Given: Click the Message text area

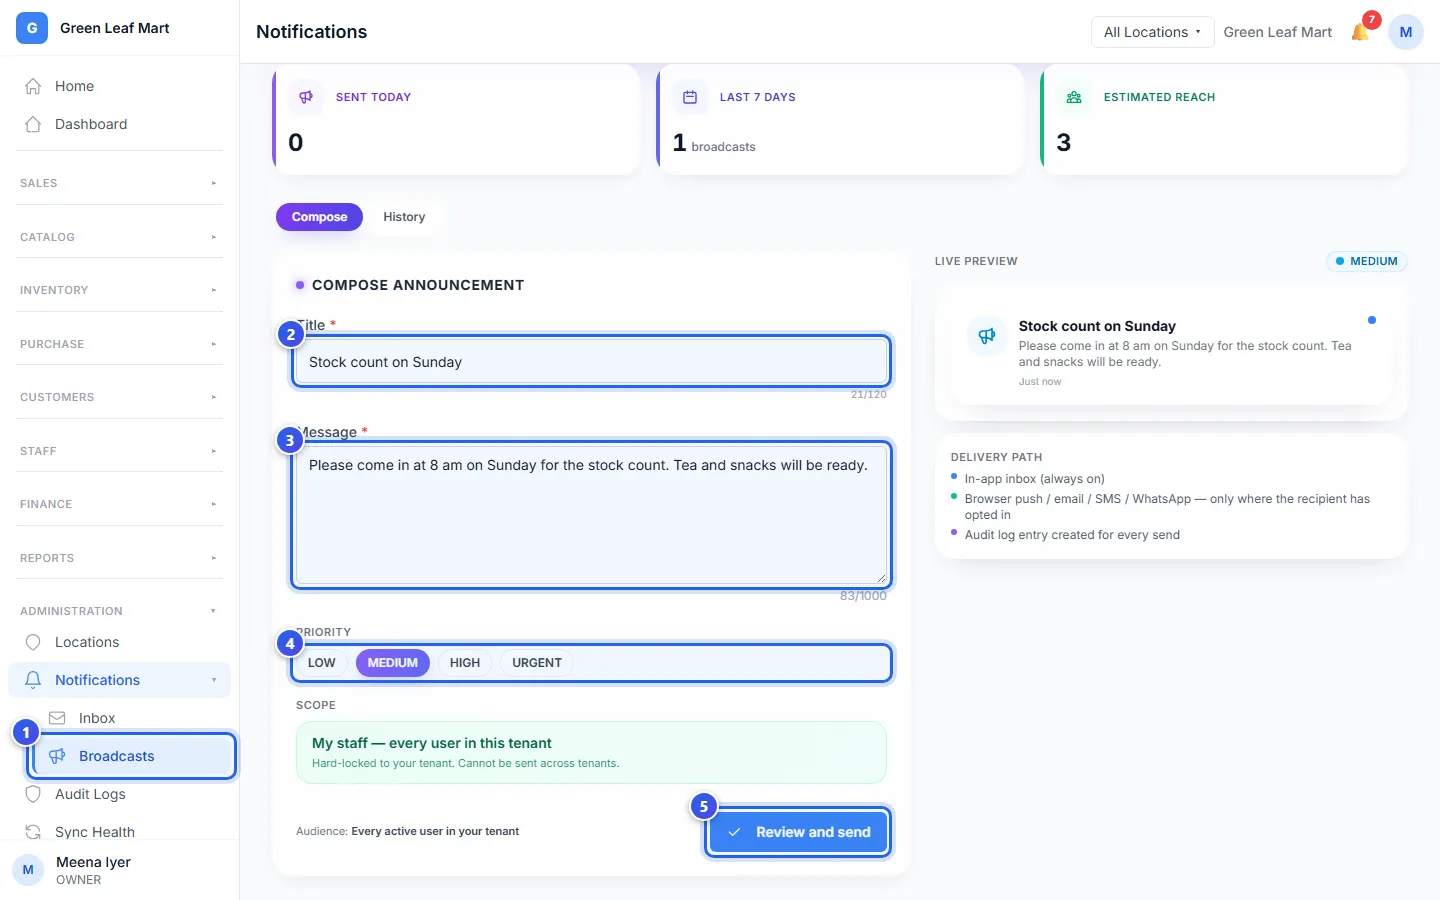Looking at the screenshot, I should (591, 515).
